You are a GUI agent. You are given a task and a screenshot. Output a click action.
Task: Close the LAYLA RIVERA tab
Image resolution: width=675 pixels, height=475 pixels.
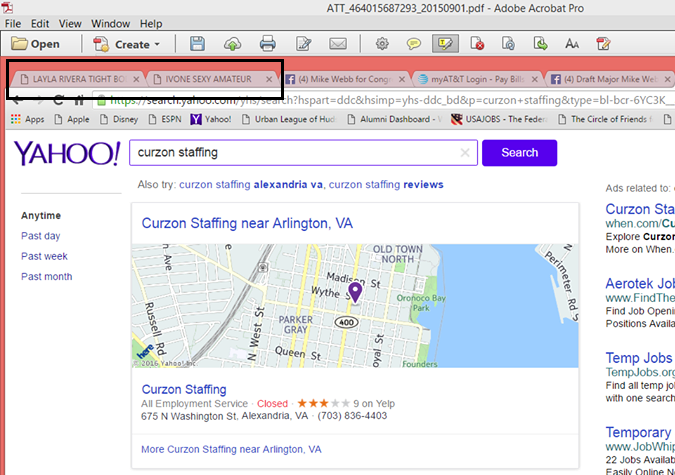pos(136,79)
